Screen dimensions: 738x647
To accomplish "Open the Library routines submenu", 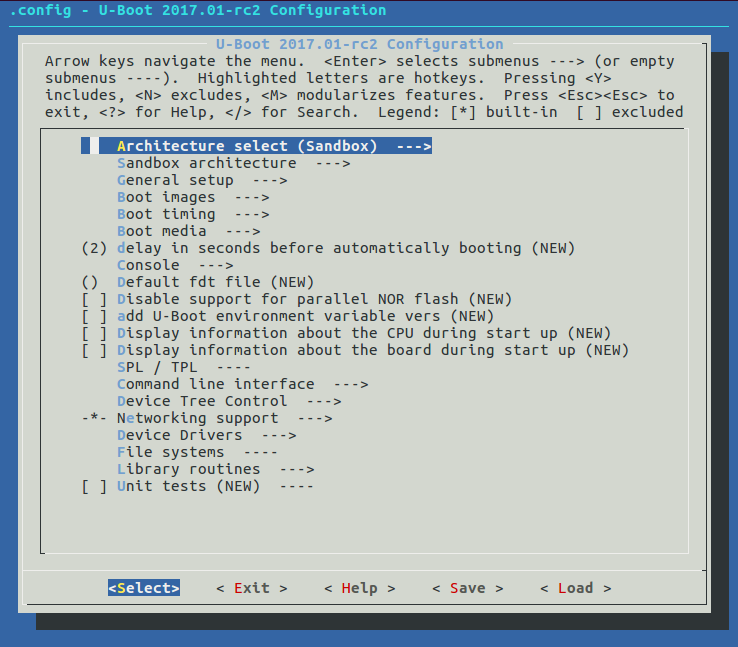I will (x=216, y=469).
